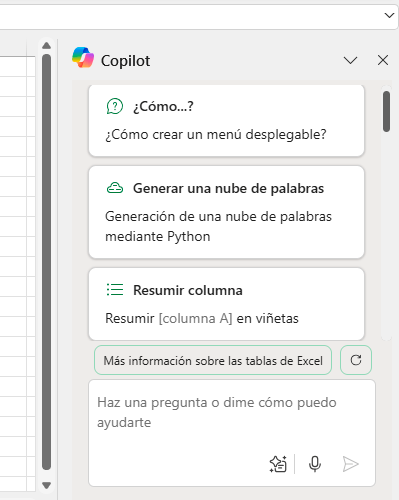
Task: Refresh the suggested prompts
Action: (x=356, y=360)
